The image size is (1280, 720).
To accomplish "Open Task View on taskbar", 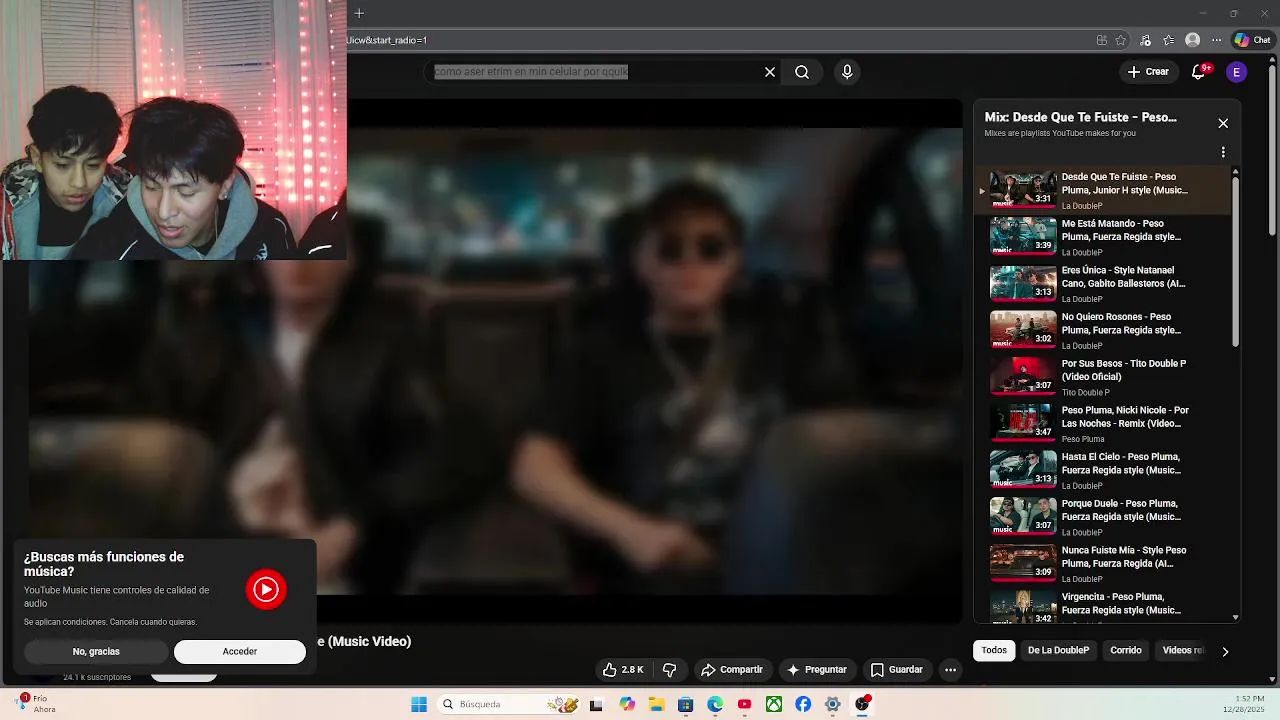I will 596,704.
